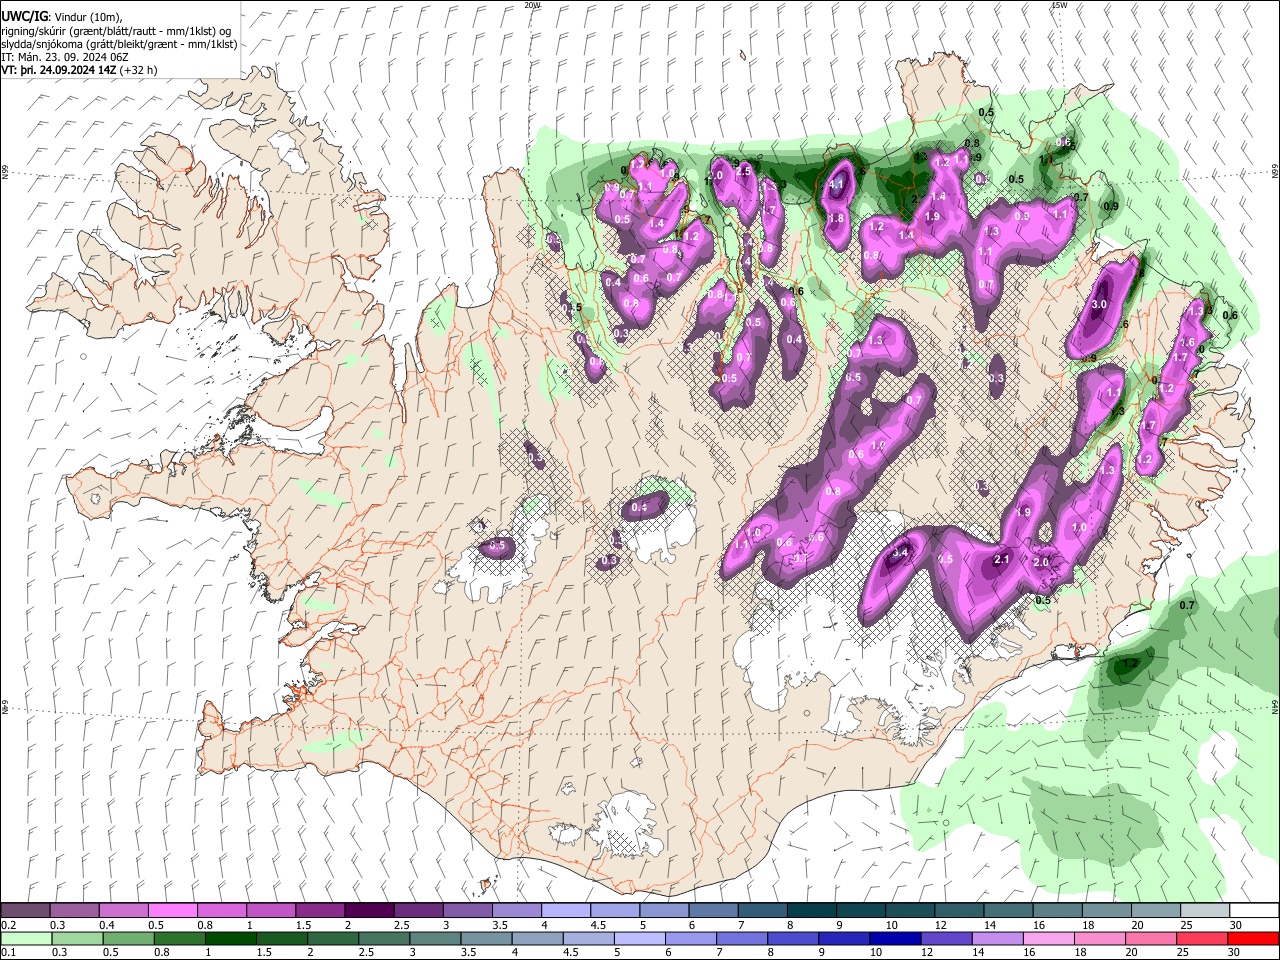1280x960 pixels.
Task: Click the 'IT: Mán. 23. 09. 2024 06Z' line
Action: point(64,57)
